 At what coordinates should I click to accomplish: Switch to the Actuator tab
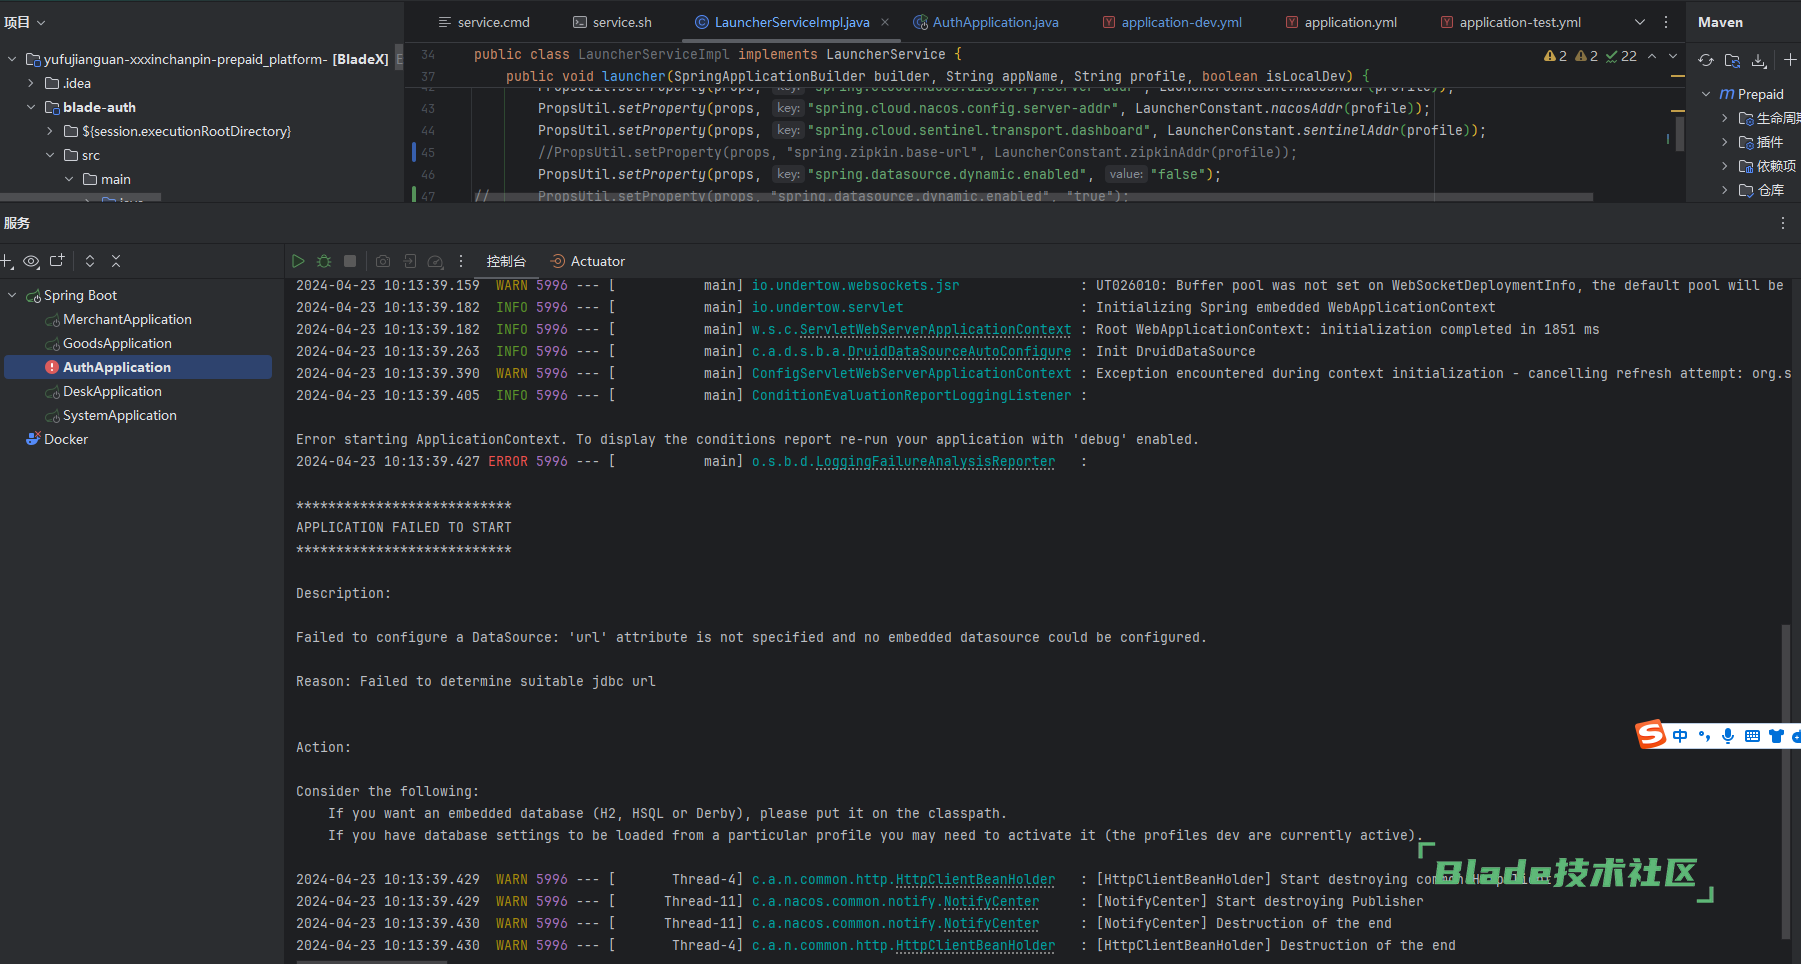pyautogui.click(x=588, y=261)
